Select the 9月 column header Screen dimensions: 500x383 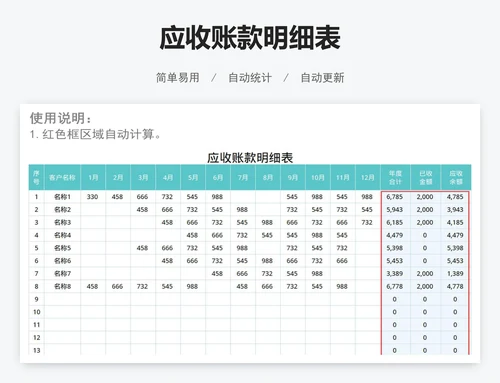[293, 177]
